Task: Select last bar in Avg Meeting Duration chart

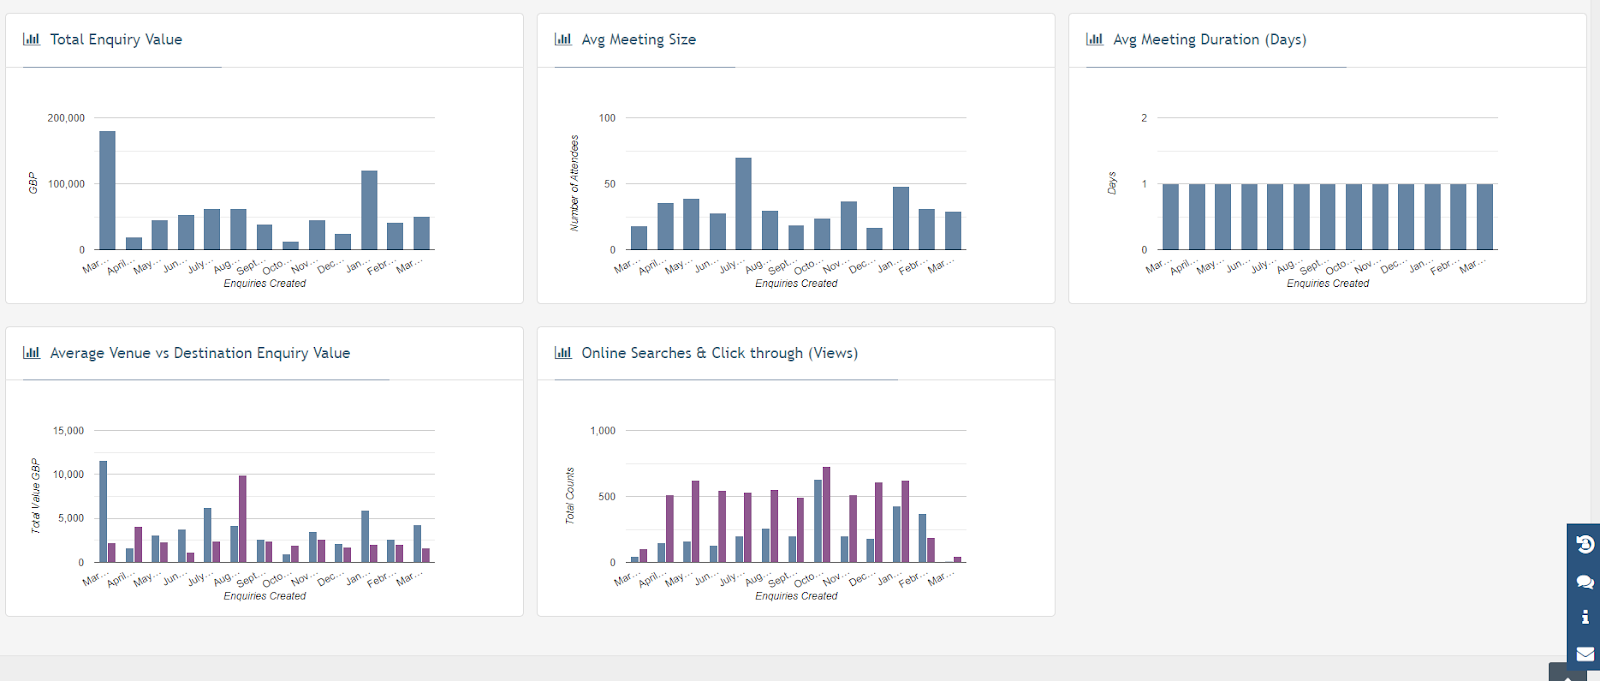Action: [x=1485, y=217]
